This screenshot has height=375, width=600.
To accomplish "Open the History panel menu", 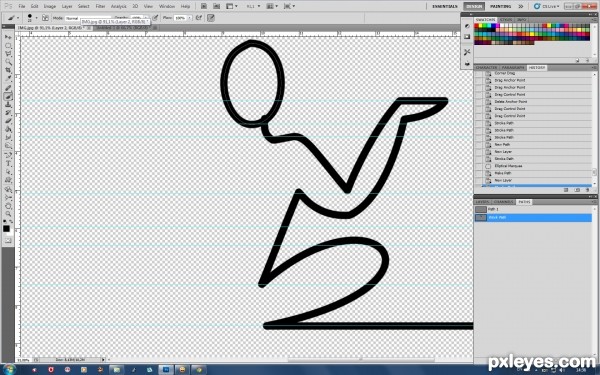I will click(594, 68).
